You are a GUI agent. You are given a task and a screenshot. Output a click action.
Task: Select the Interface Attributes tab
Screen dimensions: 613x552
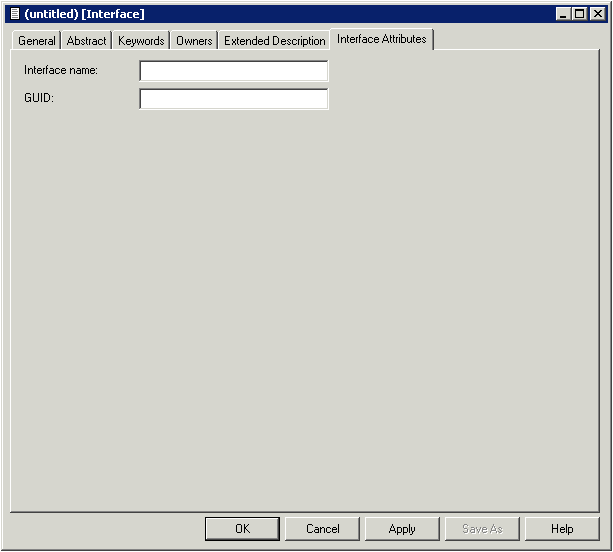381,39
